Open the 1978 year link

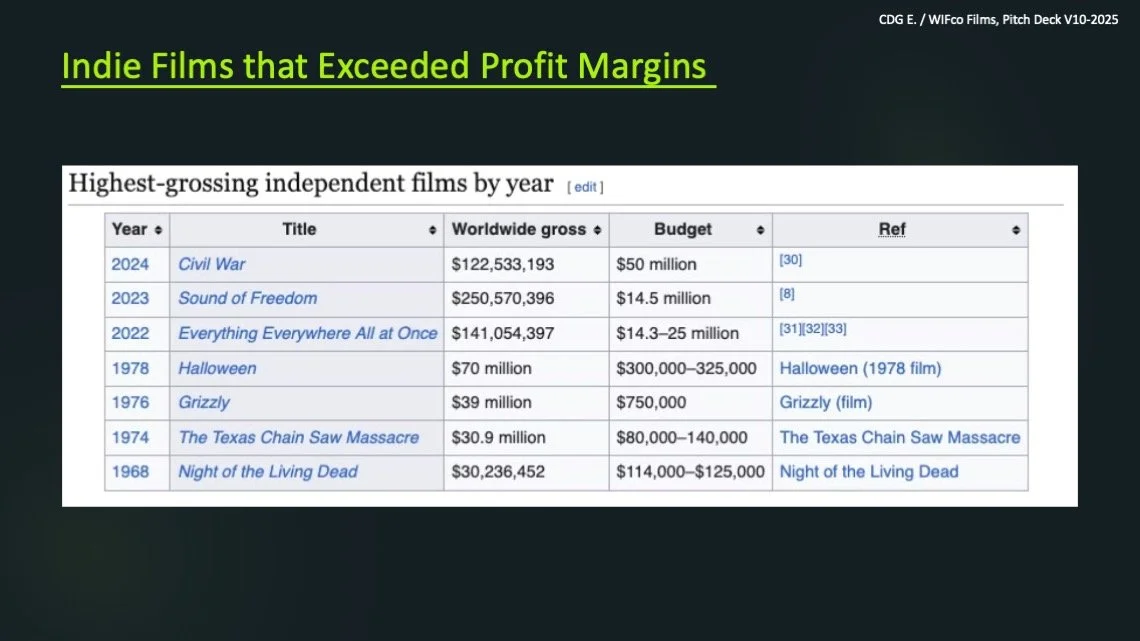coord(130,368)
